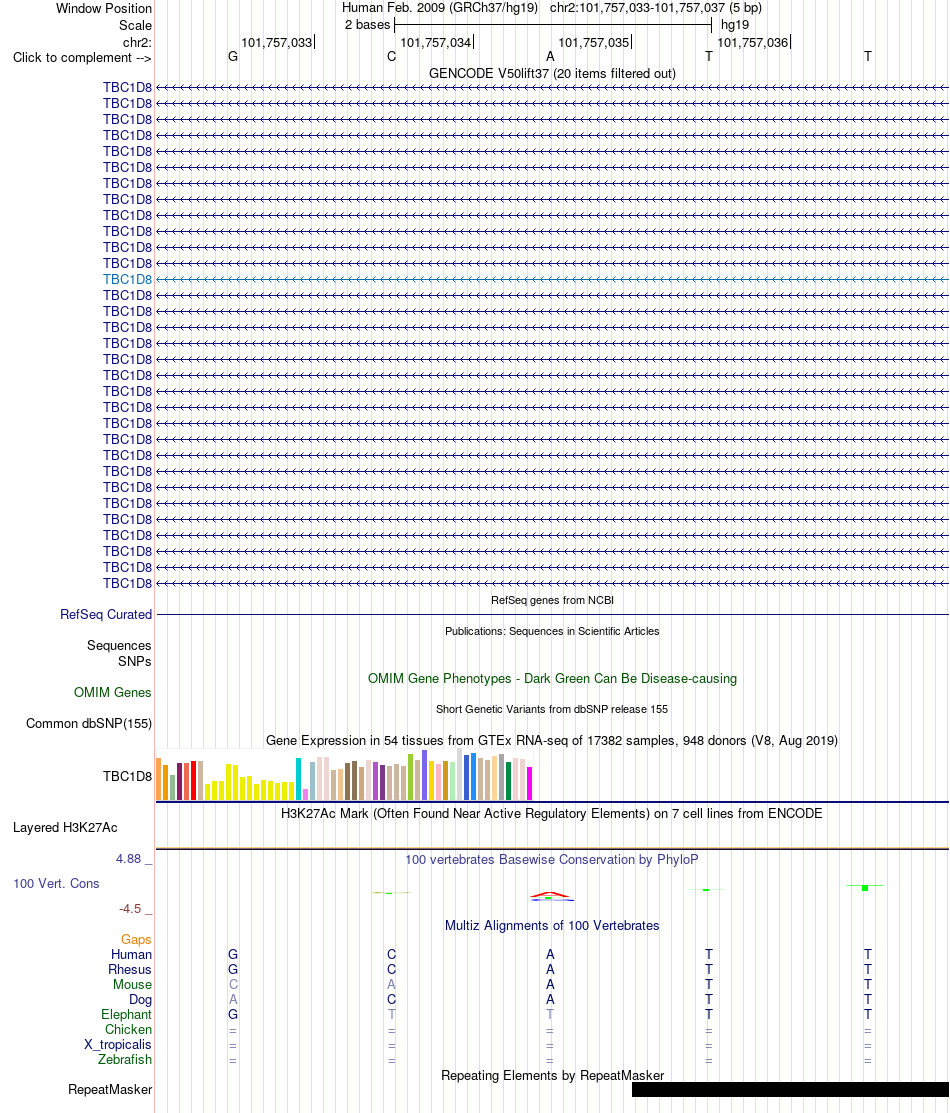Screen dimensions: 950x1113
Task: Click the G base in the Rhesus row
Action: 233,970
